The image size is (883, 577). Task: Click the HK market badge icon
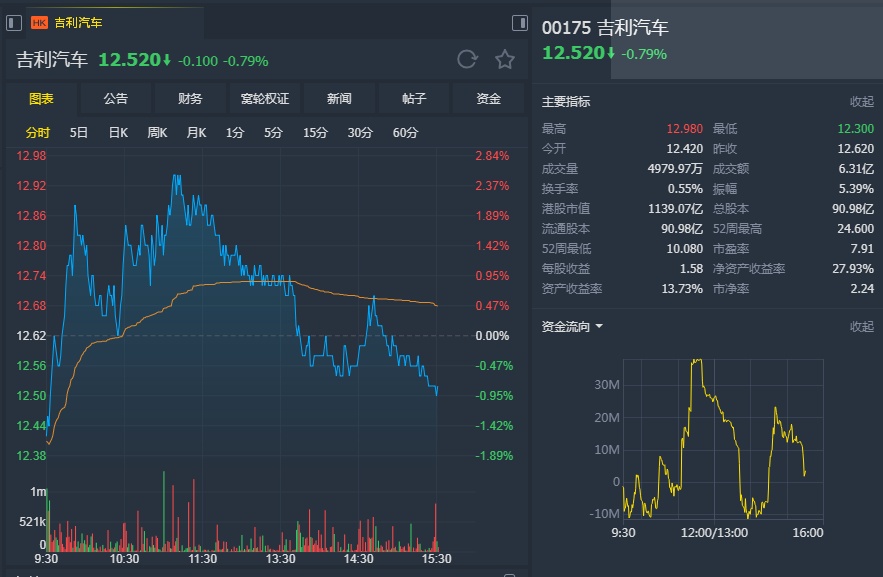[39, 22]
